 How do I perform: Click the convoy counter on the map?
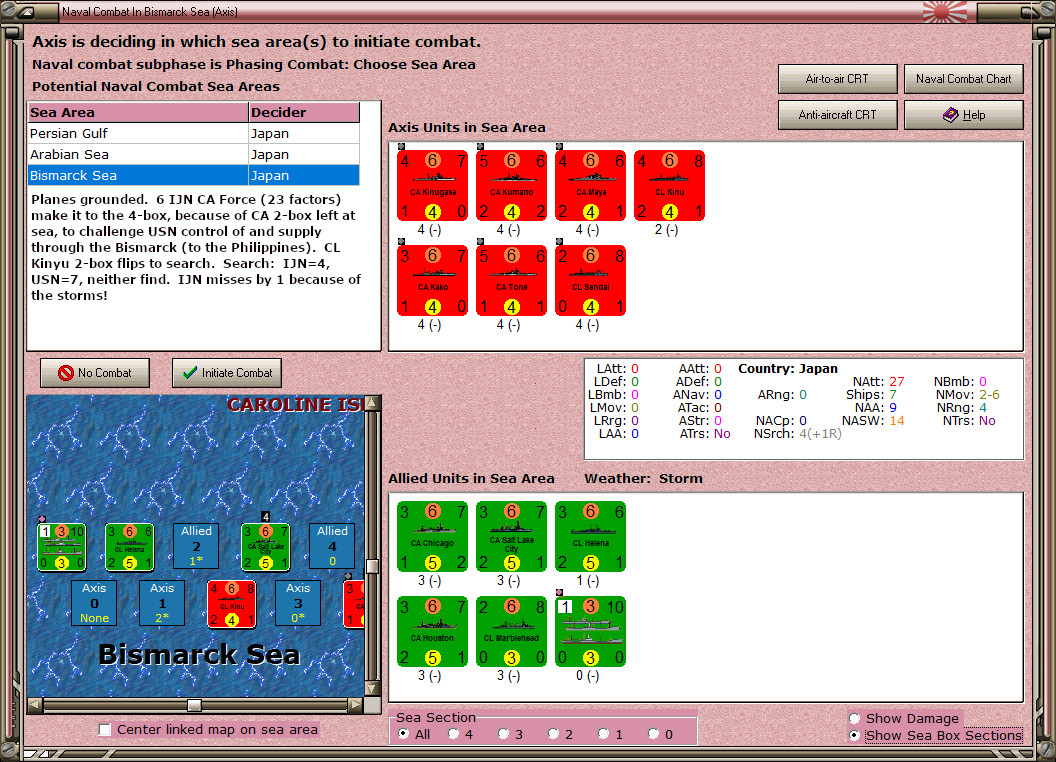click(61, 547)
